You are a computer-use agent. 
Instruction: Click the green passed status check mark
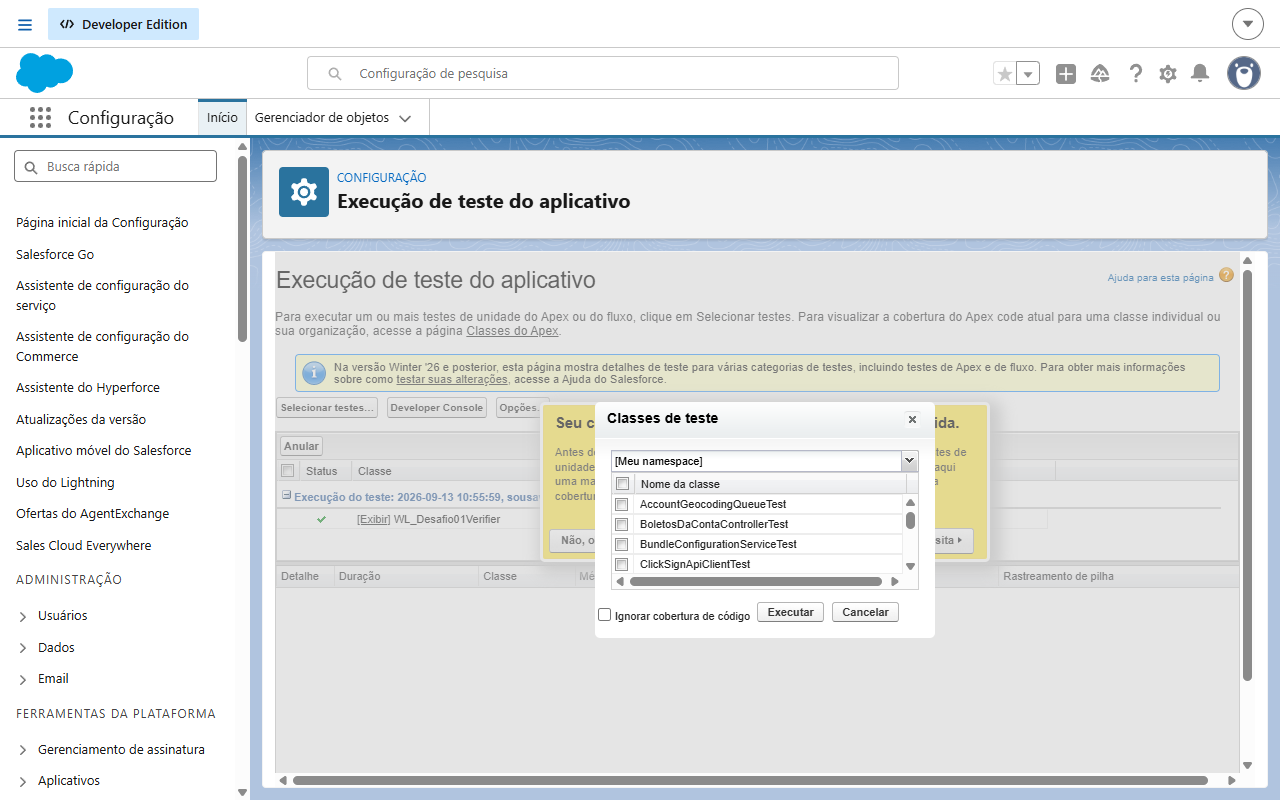pyautogui.click(x=321, y=519)
